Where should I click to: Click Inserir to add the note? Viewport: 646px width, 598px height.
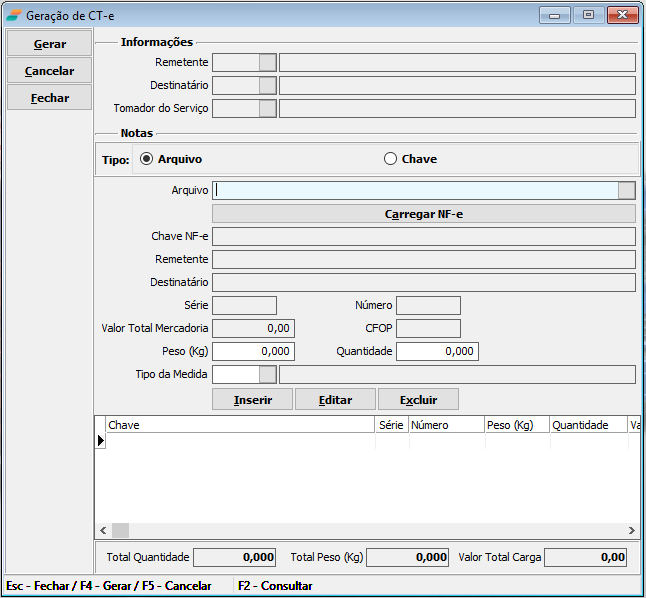[x=253, y=399]
